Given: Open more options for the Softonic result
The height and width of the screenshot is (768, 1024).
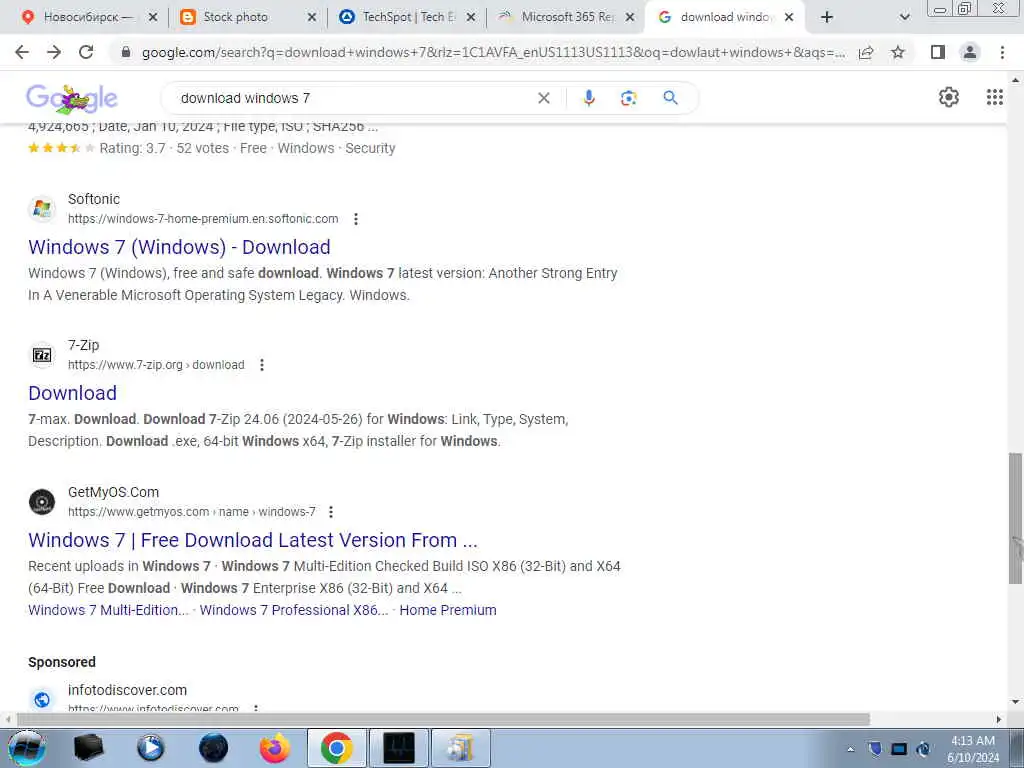Looking at the screenshot, I should [355, 219].
